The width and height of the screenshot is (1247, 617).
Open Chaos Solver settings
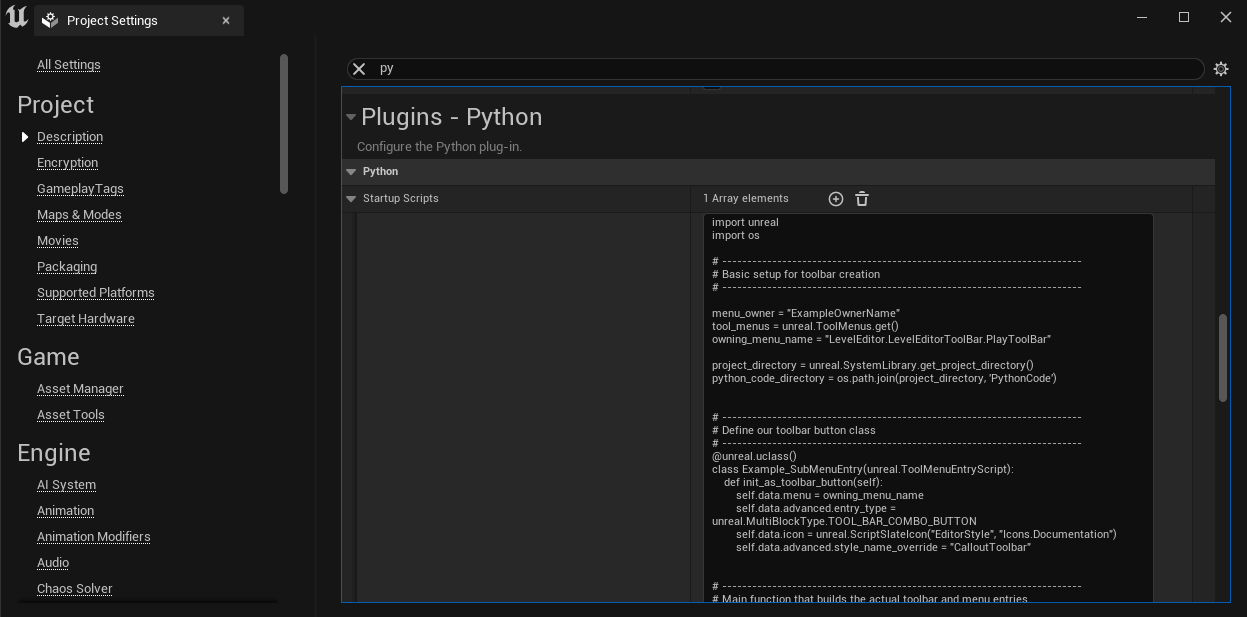click(x=75, y=589)
